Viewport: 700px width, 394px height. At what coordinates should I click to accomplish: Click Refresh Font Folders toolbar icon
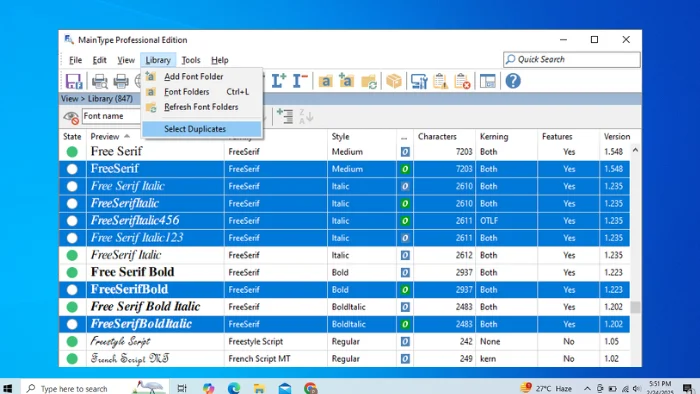[x=369, y=82]
